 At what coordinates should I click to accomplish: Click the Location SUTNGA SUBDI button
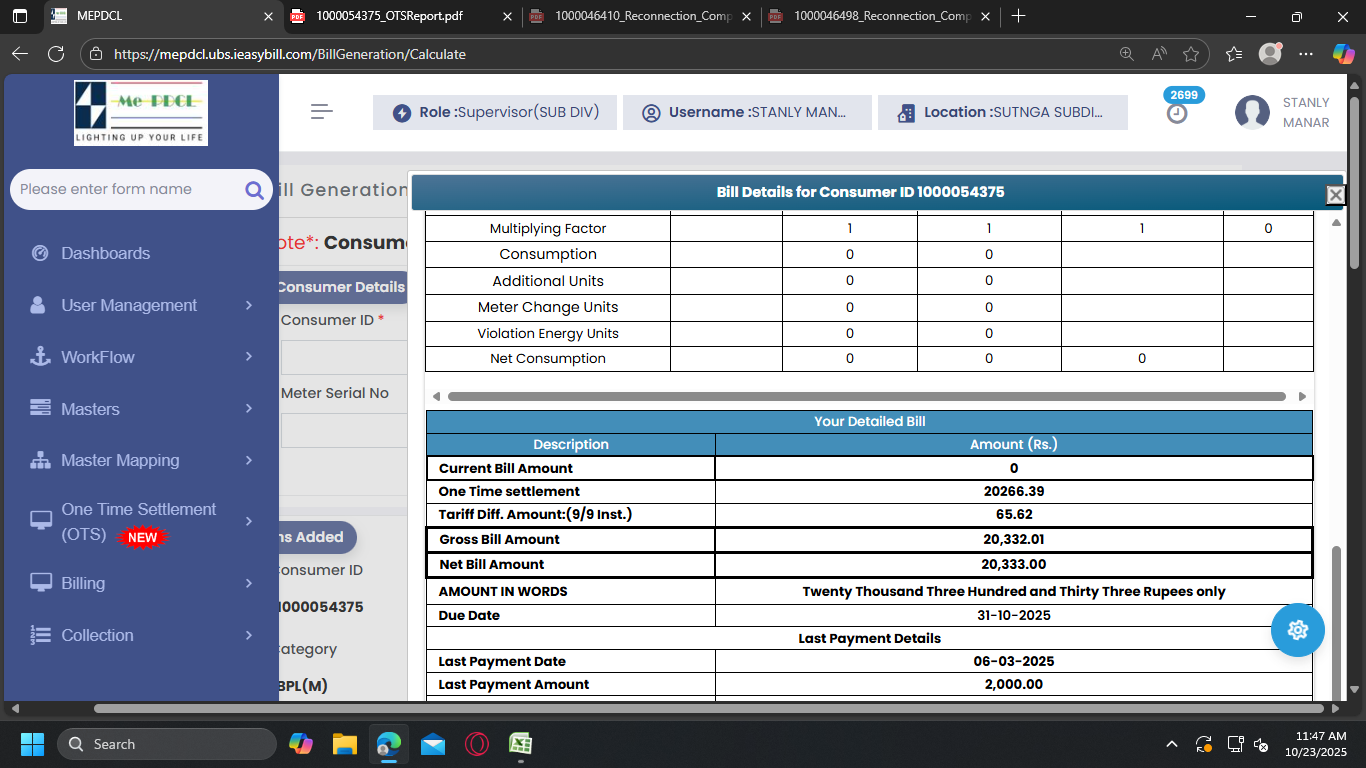[x=1002, y=112]
